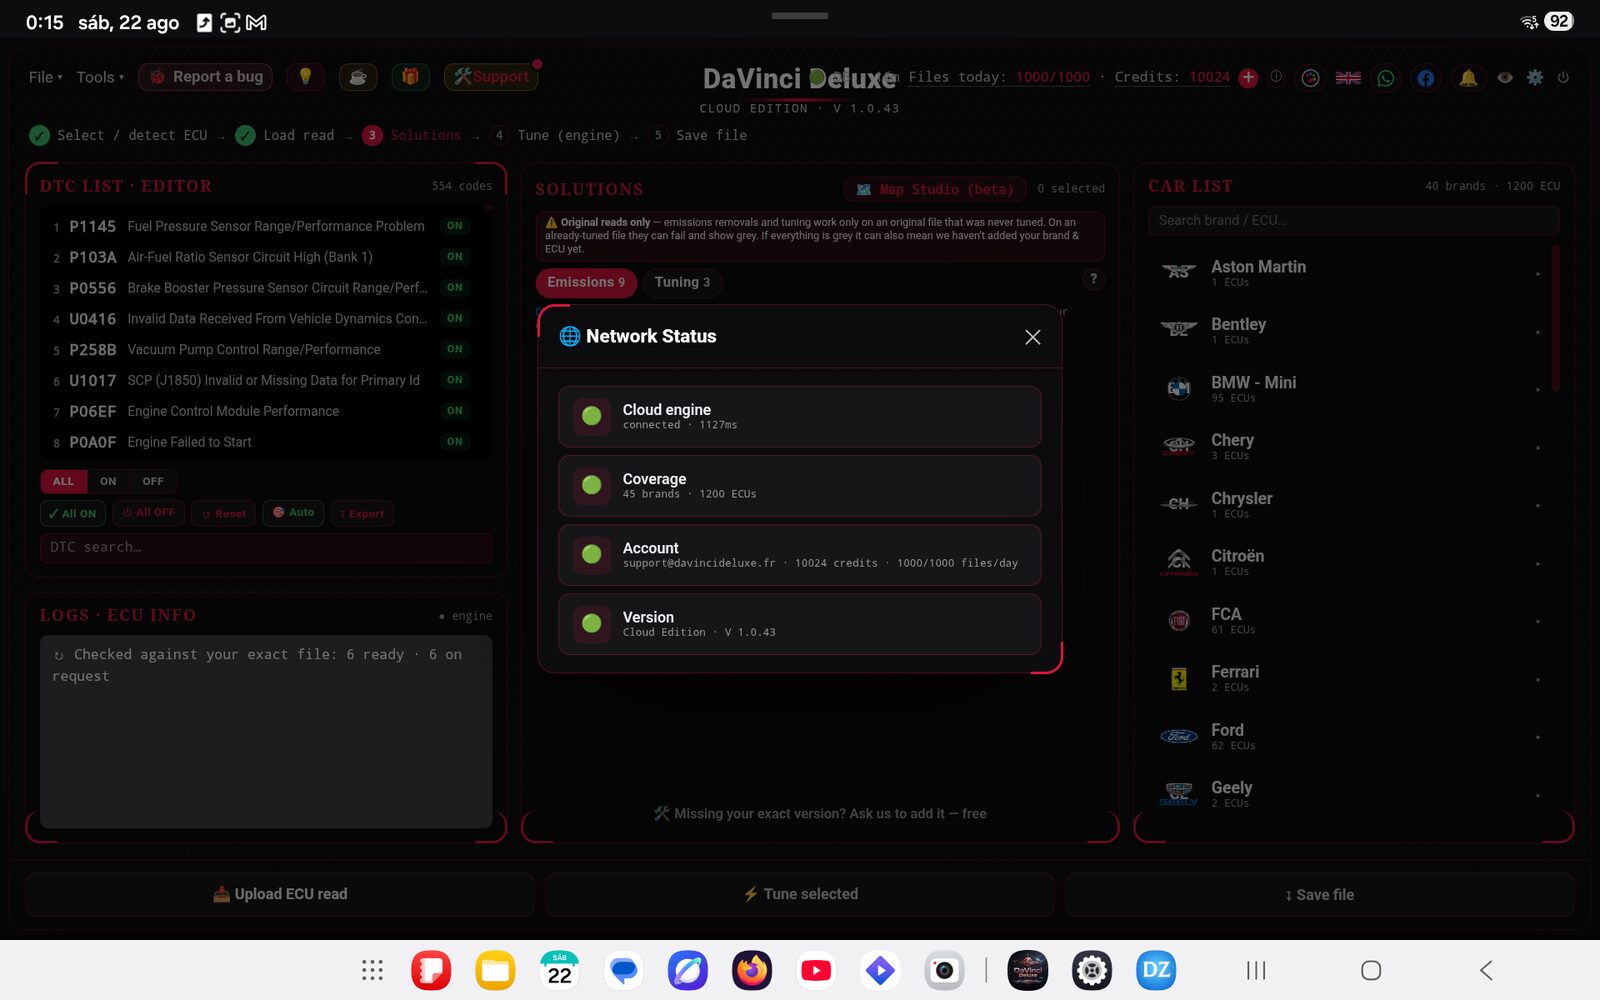1600x1000 pixels.
Task: Click the Tune selected button
Action: (800, 894)
